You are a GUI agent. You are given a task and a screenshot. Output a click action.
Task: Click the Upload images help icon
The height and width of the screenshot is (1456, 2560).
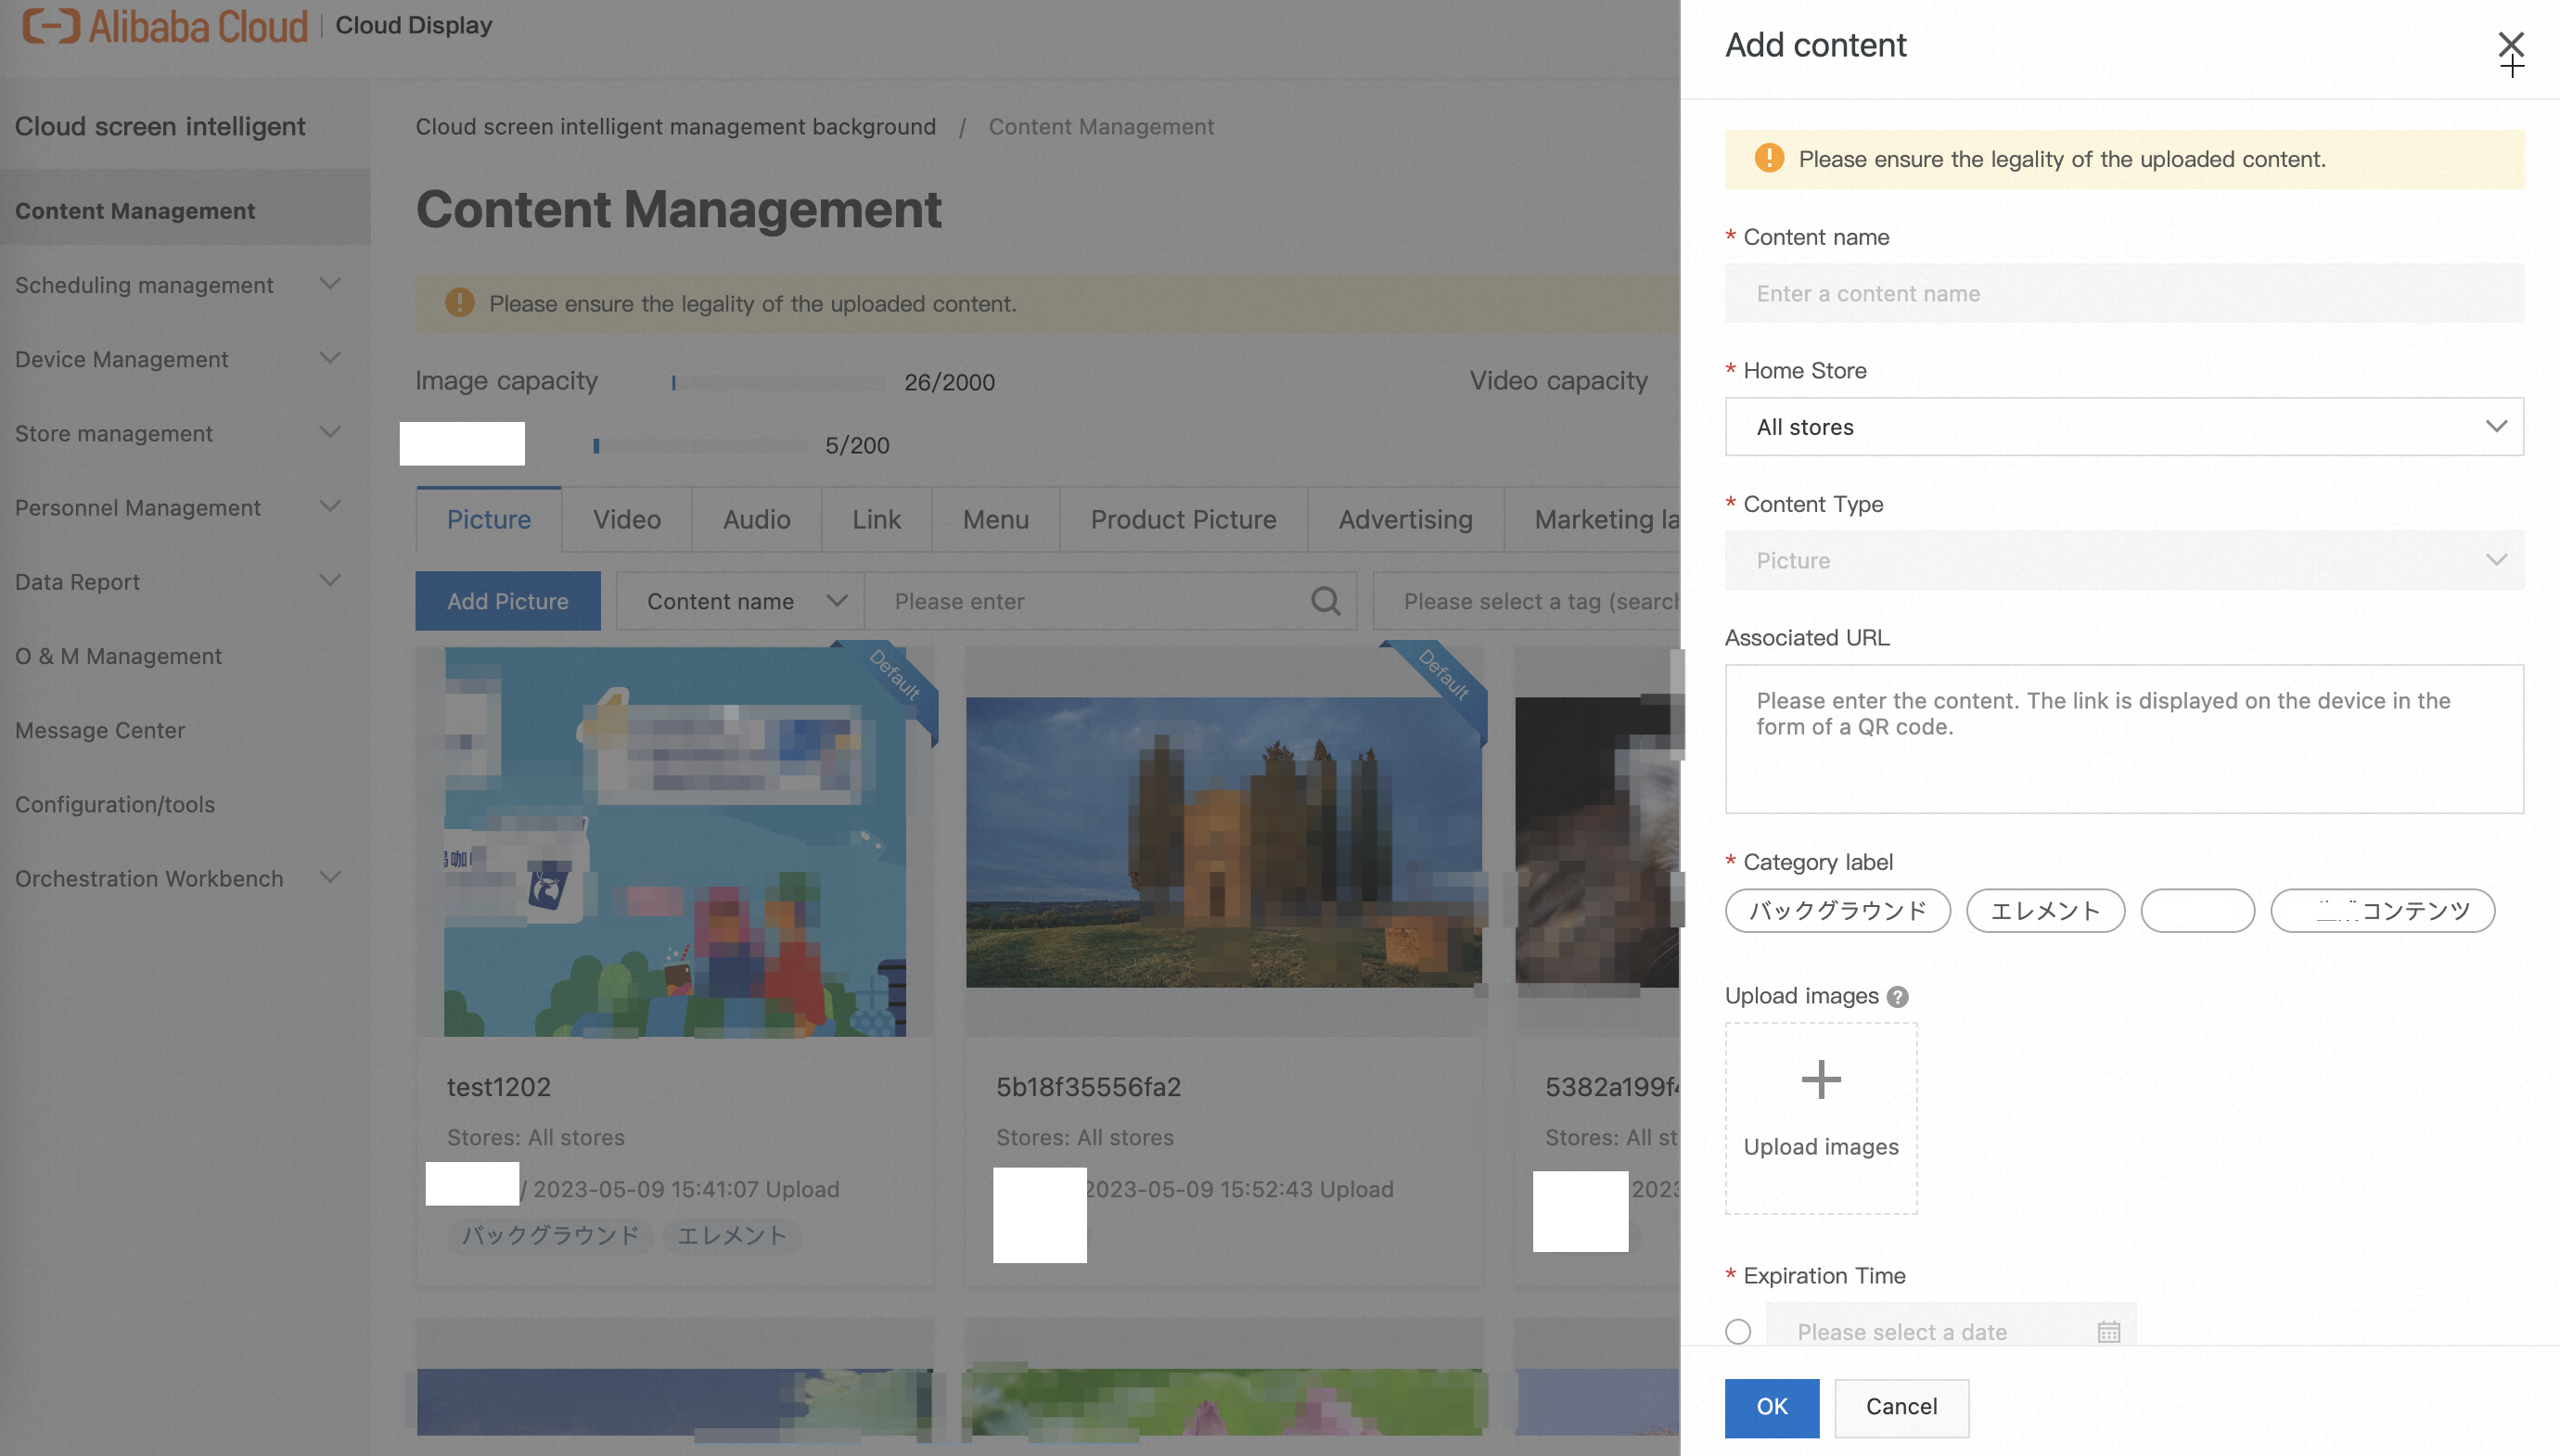coord(1897,996)
